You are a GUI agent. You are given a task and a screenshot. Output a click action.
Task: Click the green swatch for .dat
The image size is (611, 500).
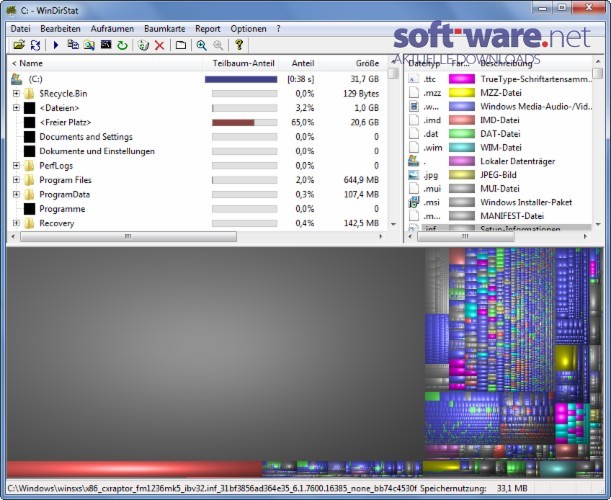[x=462, y=134]
